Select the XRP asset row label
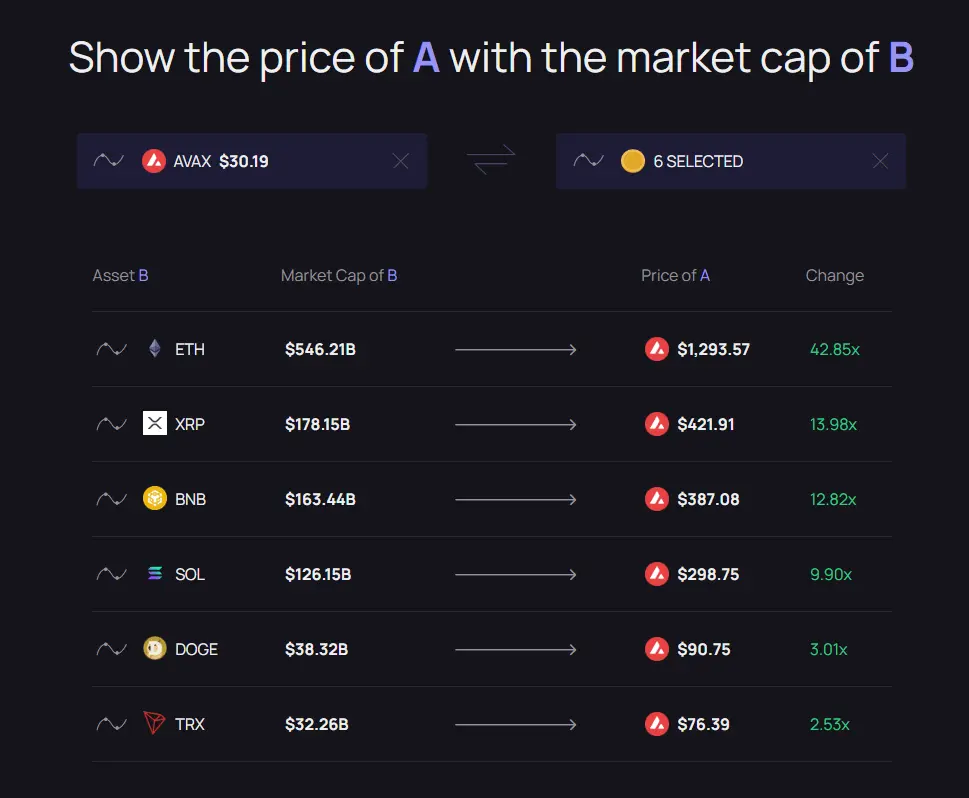This screenshot has height=798, width=969. tap(190, 424)
